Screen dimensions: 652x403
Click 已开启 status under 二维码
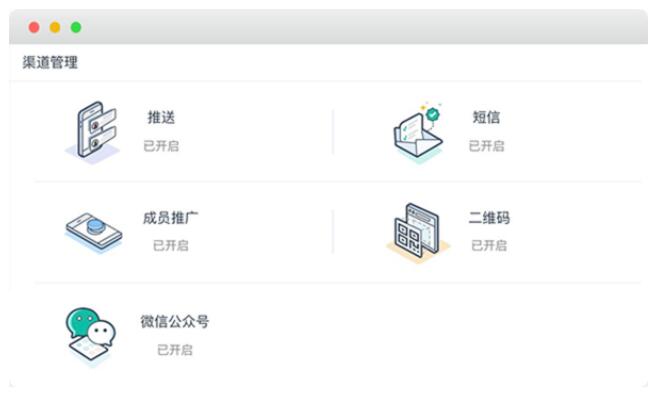[489, 245]
